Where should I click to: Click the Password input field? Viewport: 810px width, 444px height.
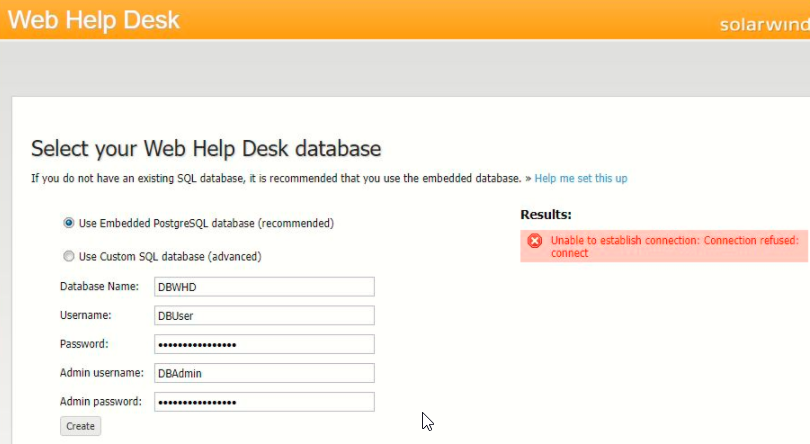(x=264, y=344)
